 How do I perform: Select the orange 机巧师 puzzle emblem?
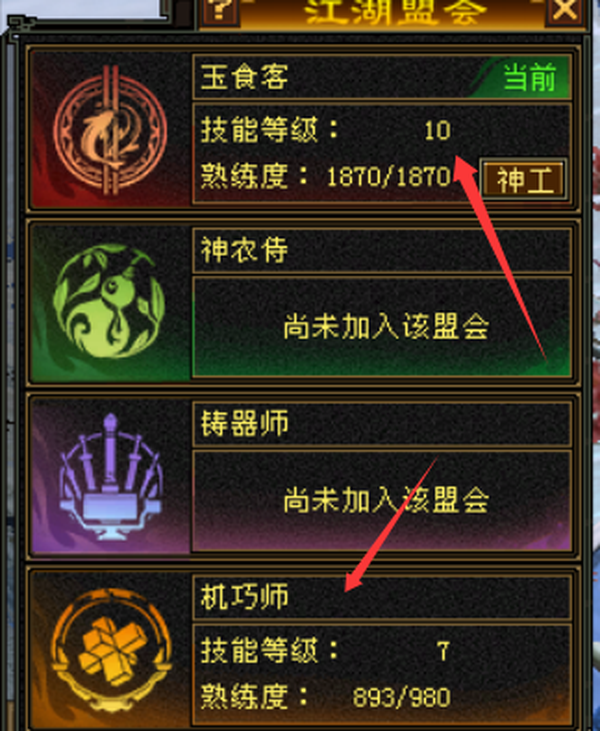(110, 650)
